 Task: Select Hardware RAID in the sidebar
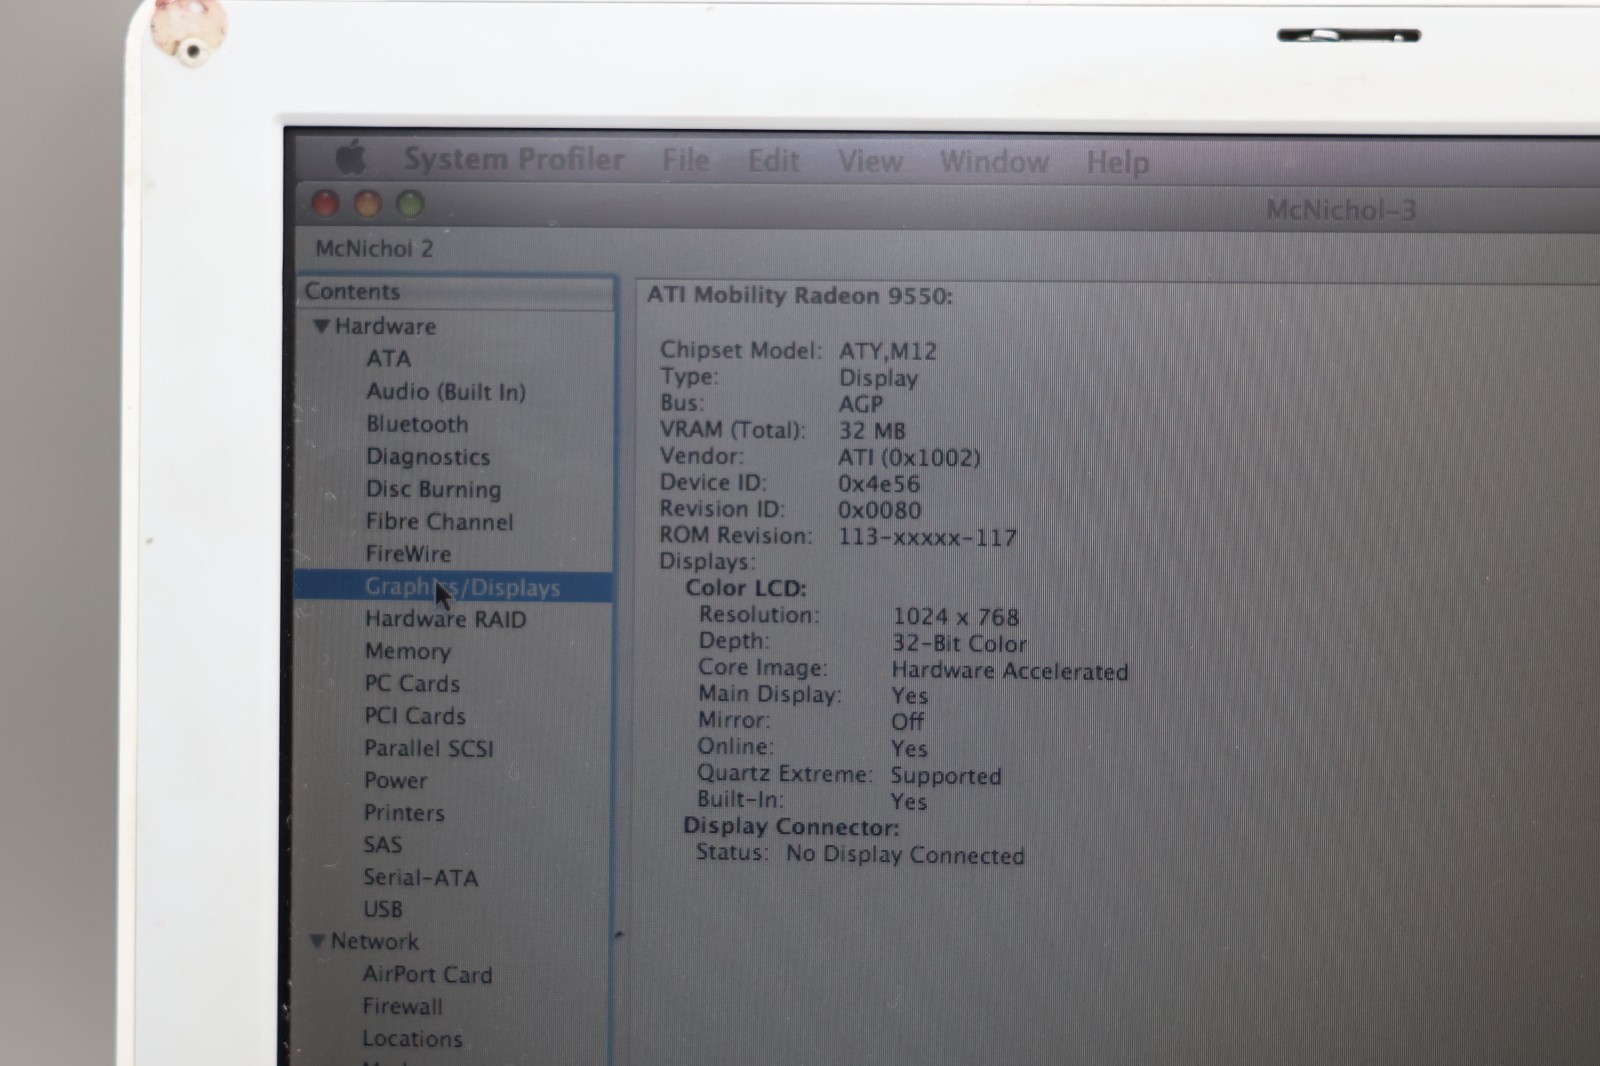pyautogui.click(x=445, y=619)
